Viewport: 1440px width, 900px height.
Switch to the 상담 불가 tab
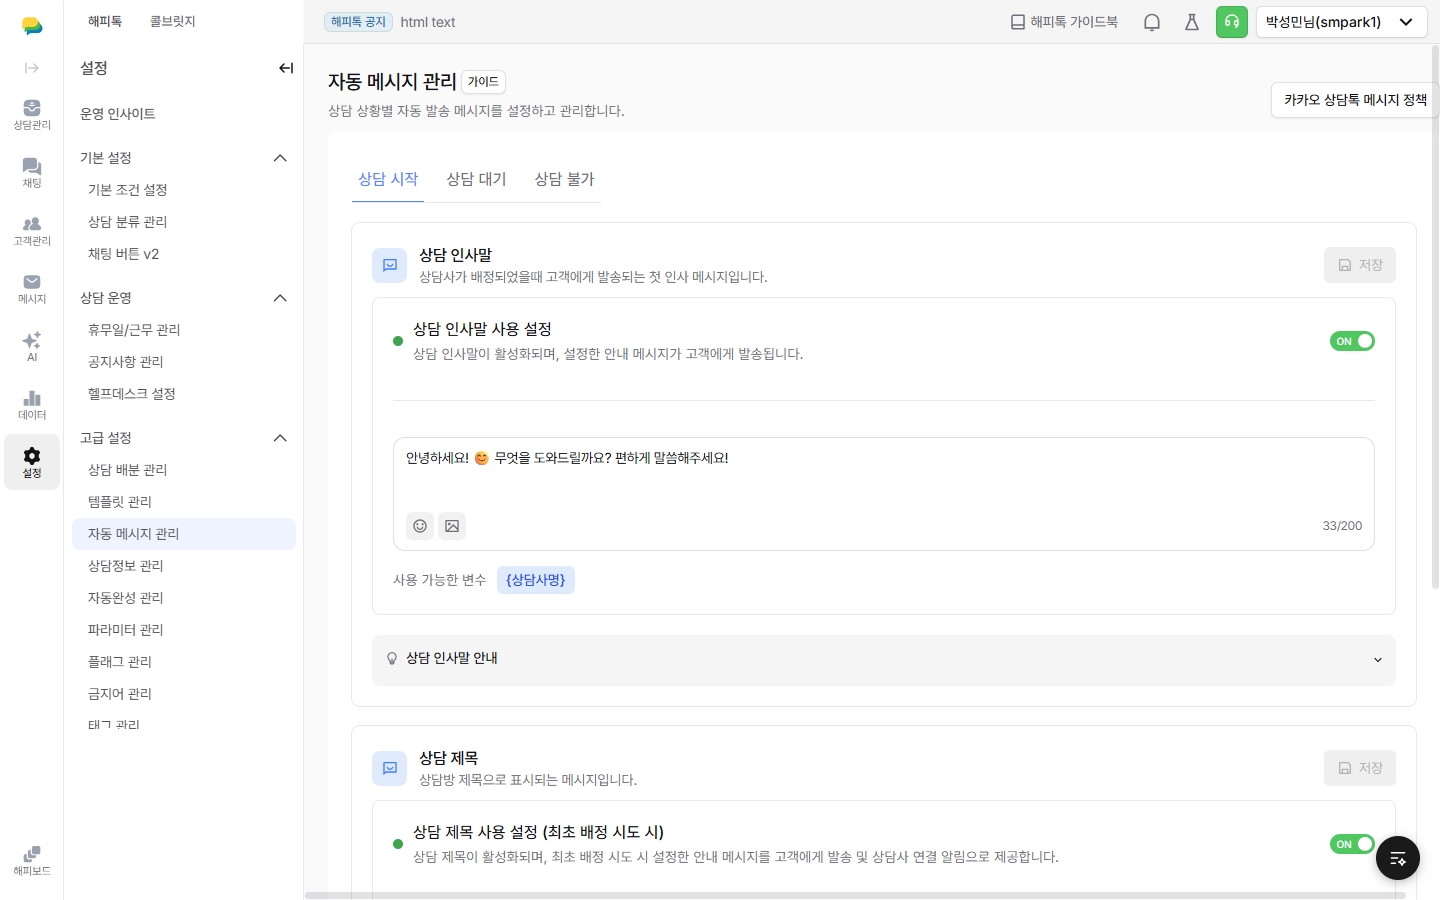[564, 179]
